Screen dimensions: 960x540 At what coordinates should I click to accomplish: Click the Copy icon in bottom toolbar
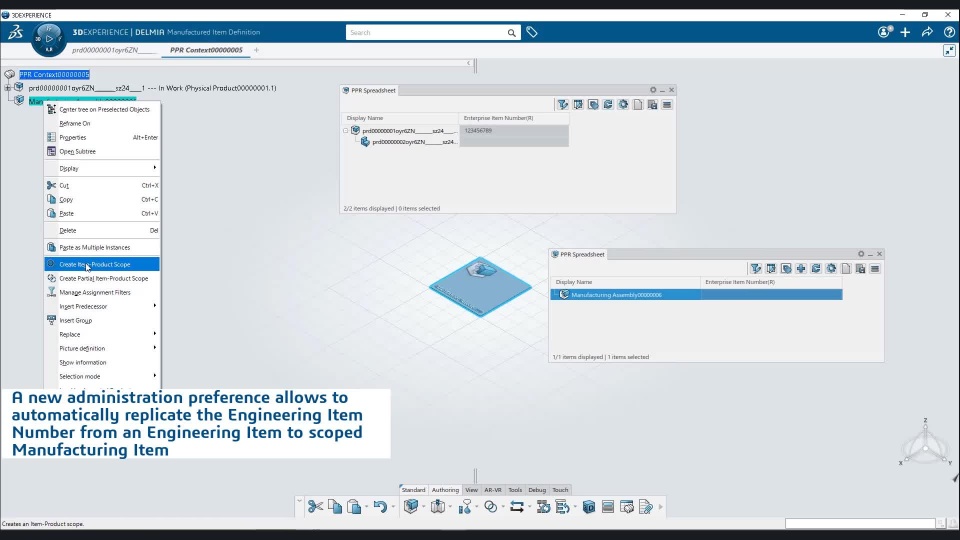point(335,506)
